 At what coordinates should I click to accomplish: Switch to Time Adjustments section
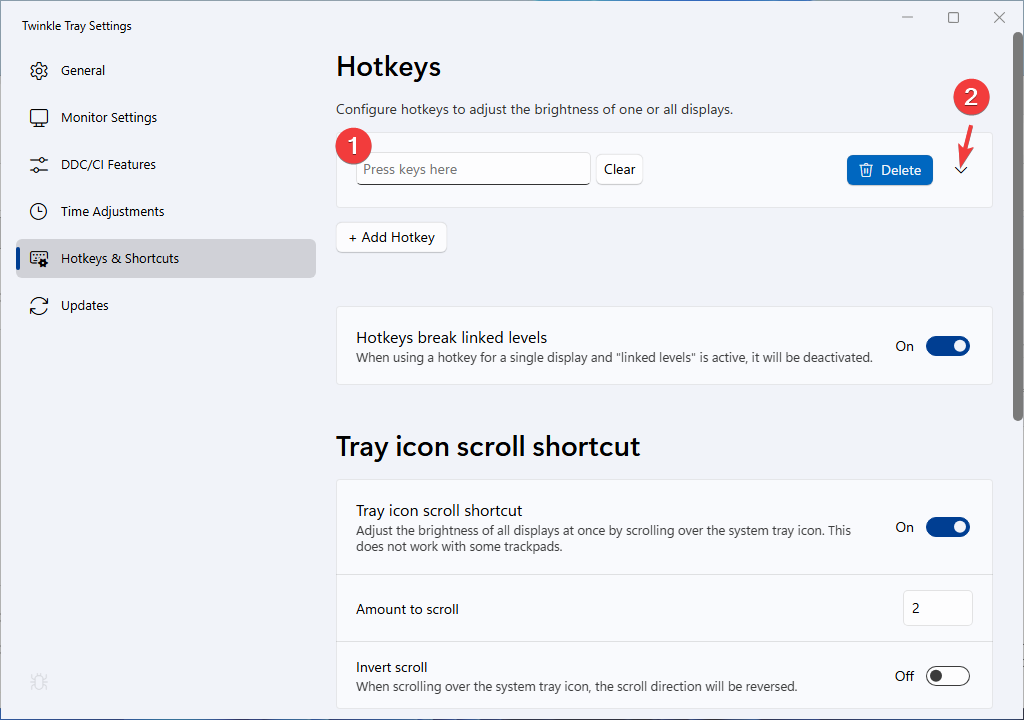pos(112,212)
